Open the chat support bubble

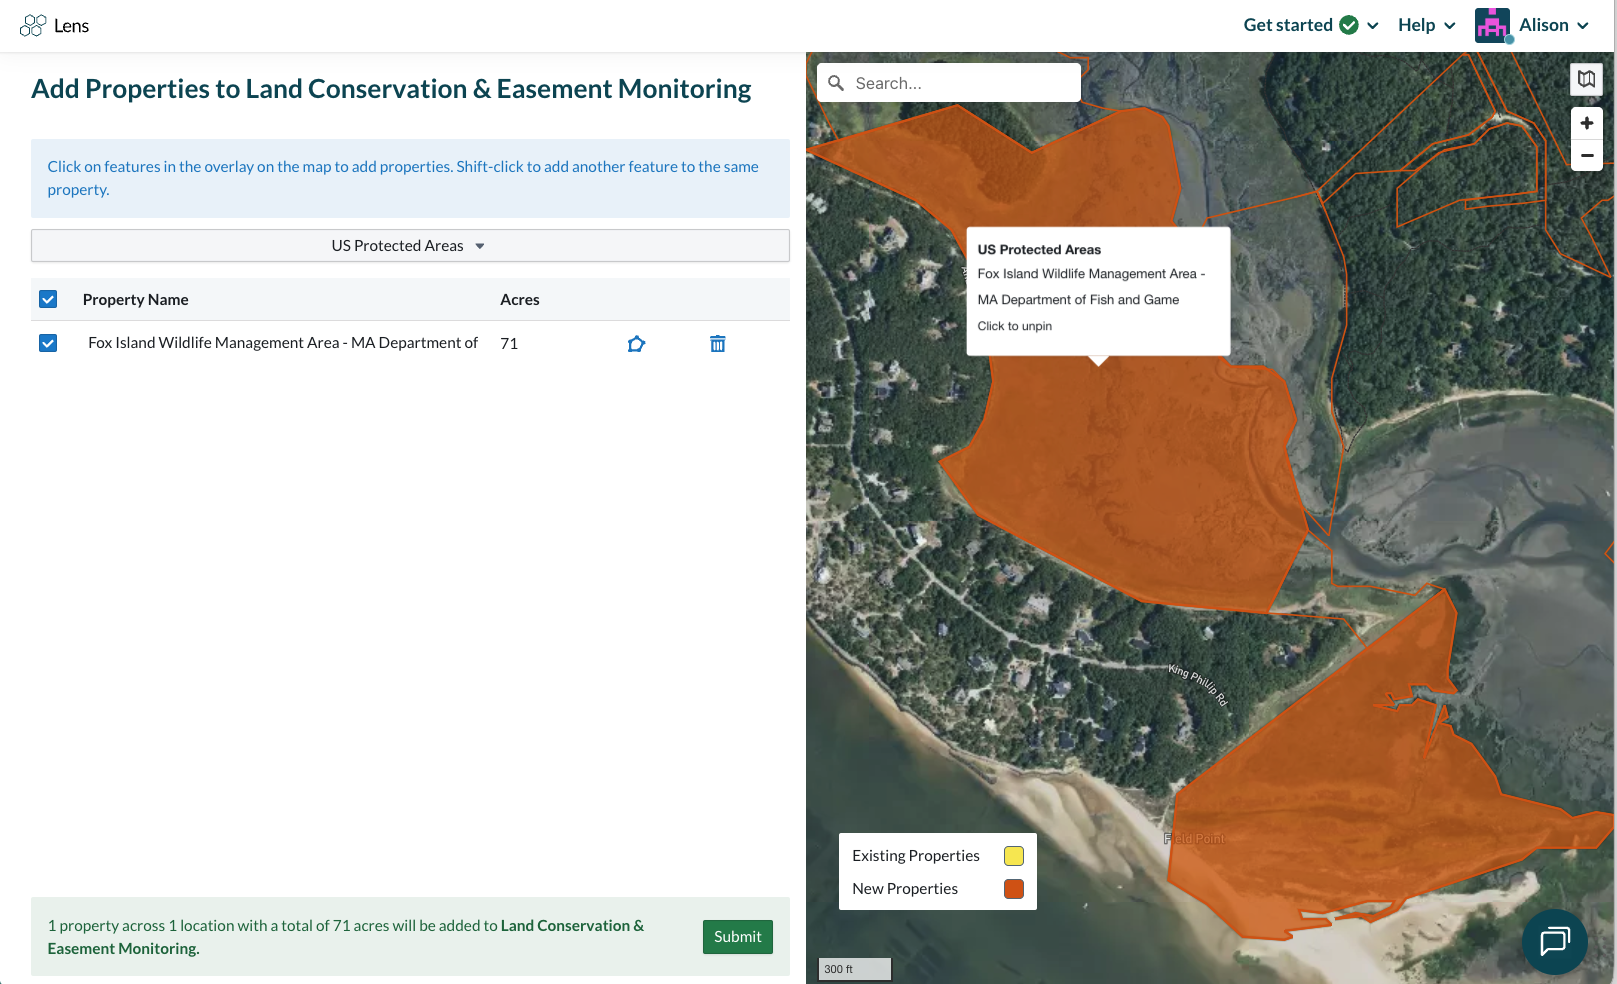[x=1554, y=941]
